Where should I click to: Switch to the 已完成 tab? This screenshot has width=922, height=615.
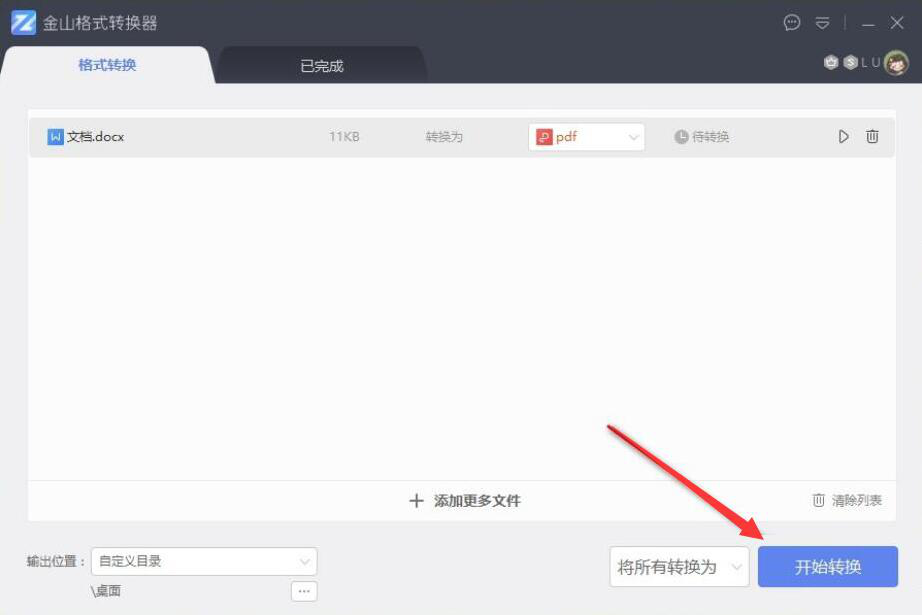[322, 66]
